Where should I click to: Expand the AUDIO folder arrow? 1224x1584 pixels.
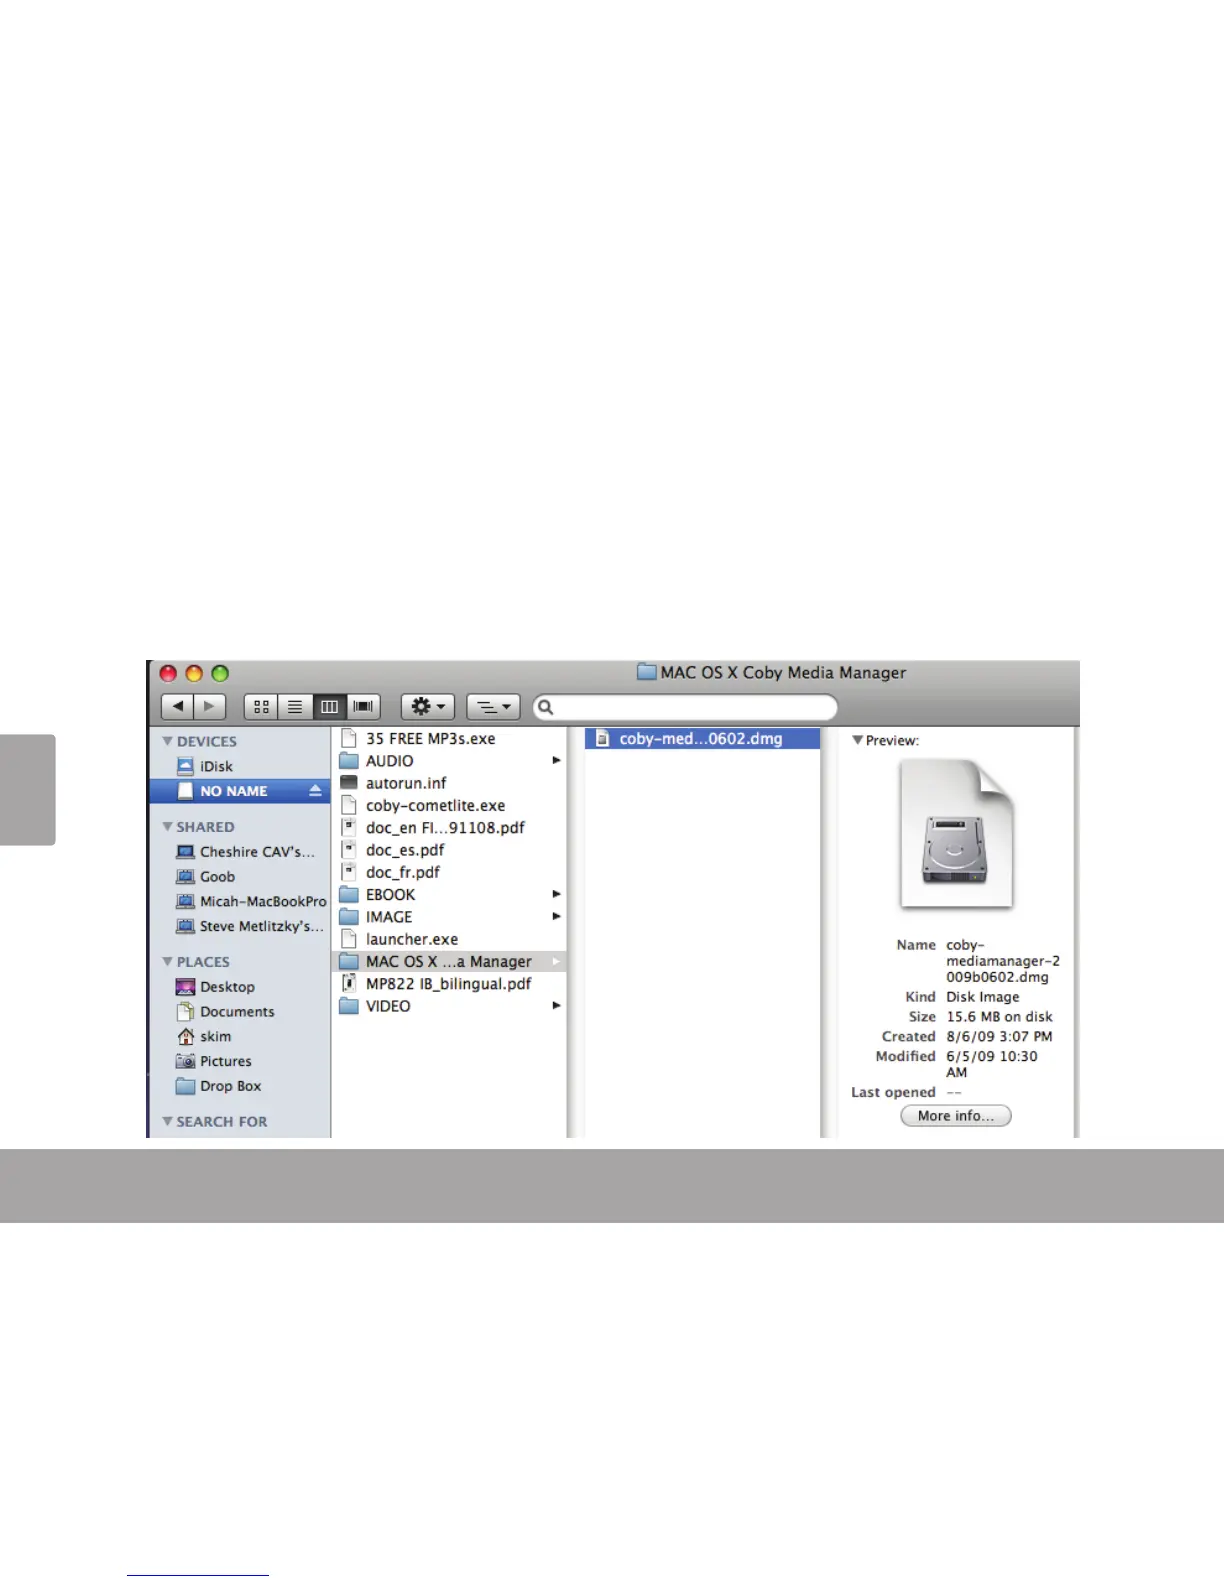pyautogui.click(x=556, y=761)
